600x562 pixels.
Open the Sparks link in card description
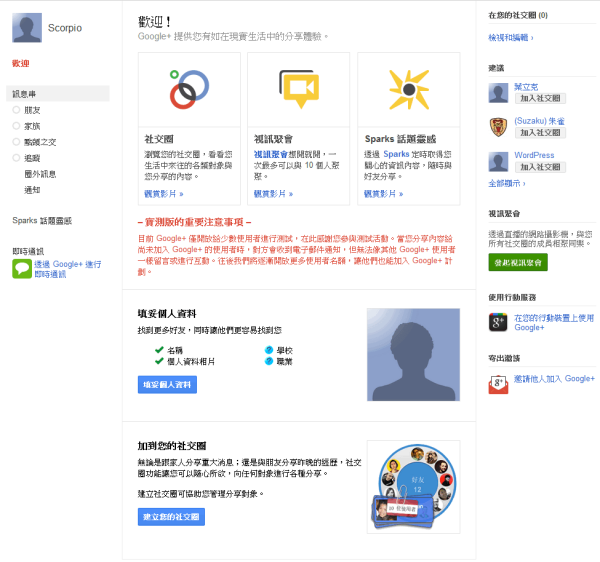click(396, 154)
